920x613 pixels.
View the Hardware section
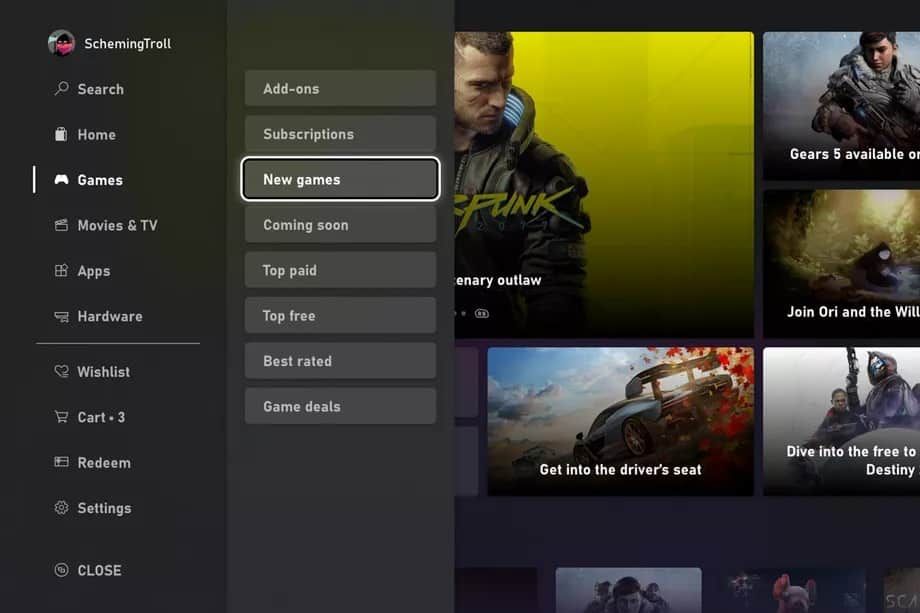click(110, 316)
